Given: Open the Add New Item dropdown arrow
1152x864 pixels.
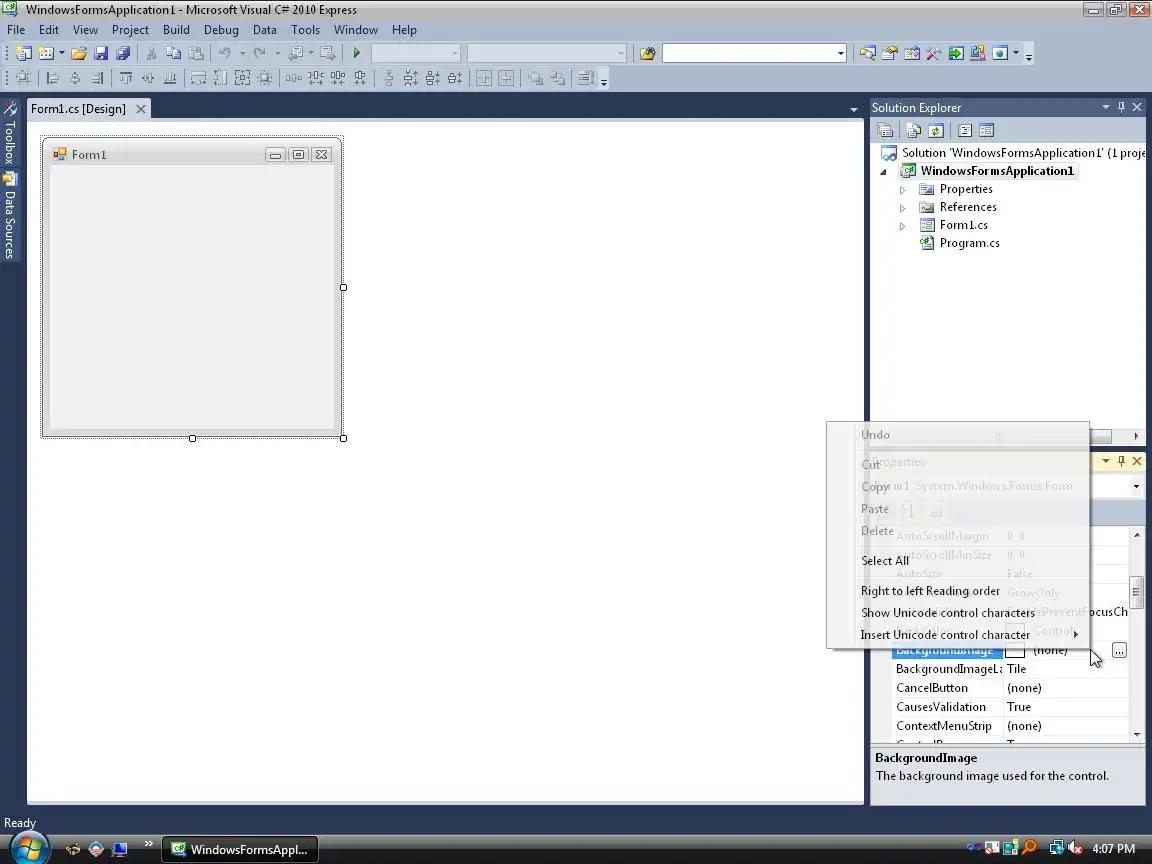Looking at the screenshot, I should (x=62, y=53).
